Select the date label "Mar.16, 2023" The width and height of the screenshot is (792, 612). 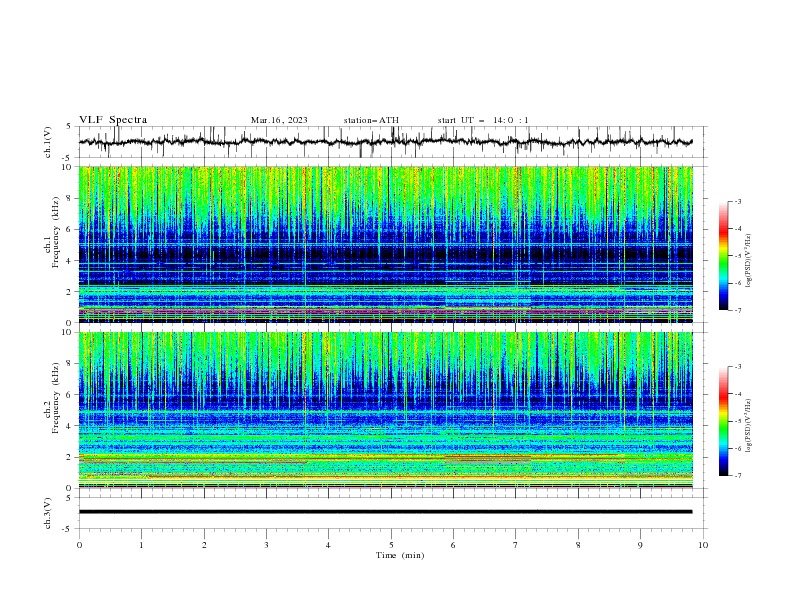(x=279, y=120)
